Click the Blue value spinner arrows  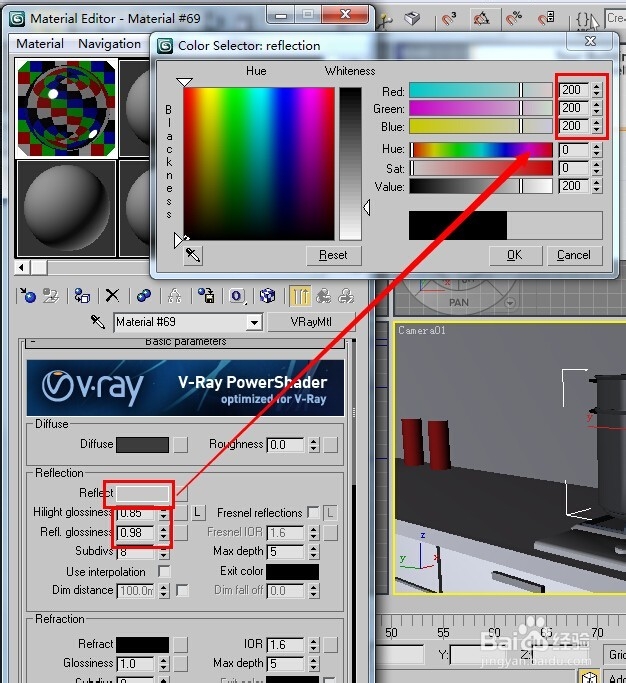597,126
